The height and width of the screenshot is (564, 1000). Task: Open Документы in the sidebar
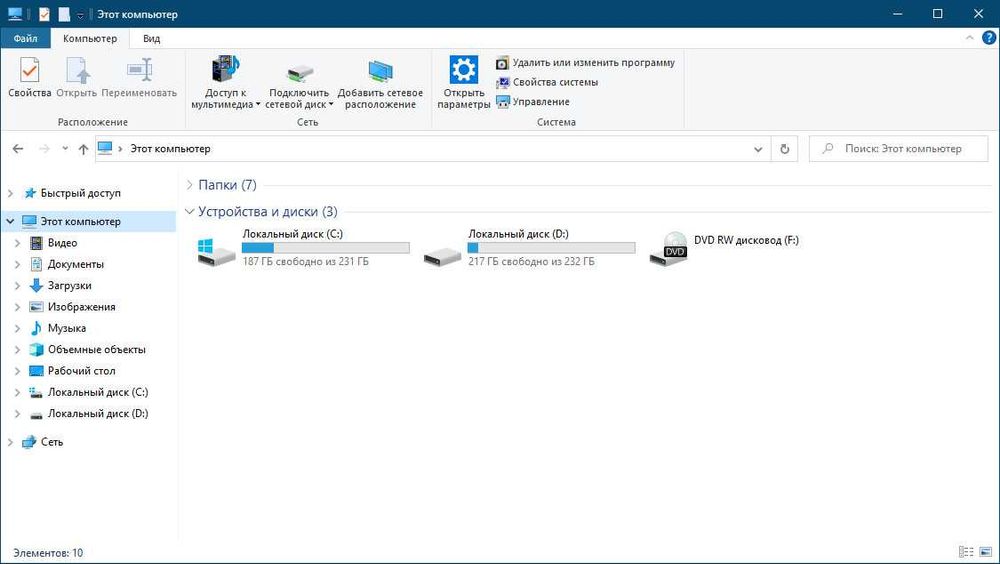coord(75,264)
